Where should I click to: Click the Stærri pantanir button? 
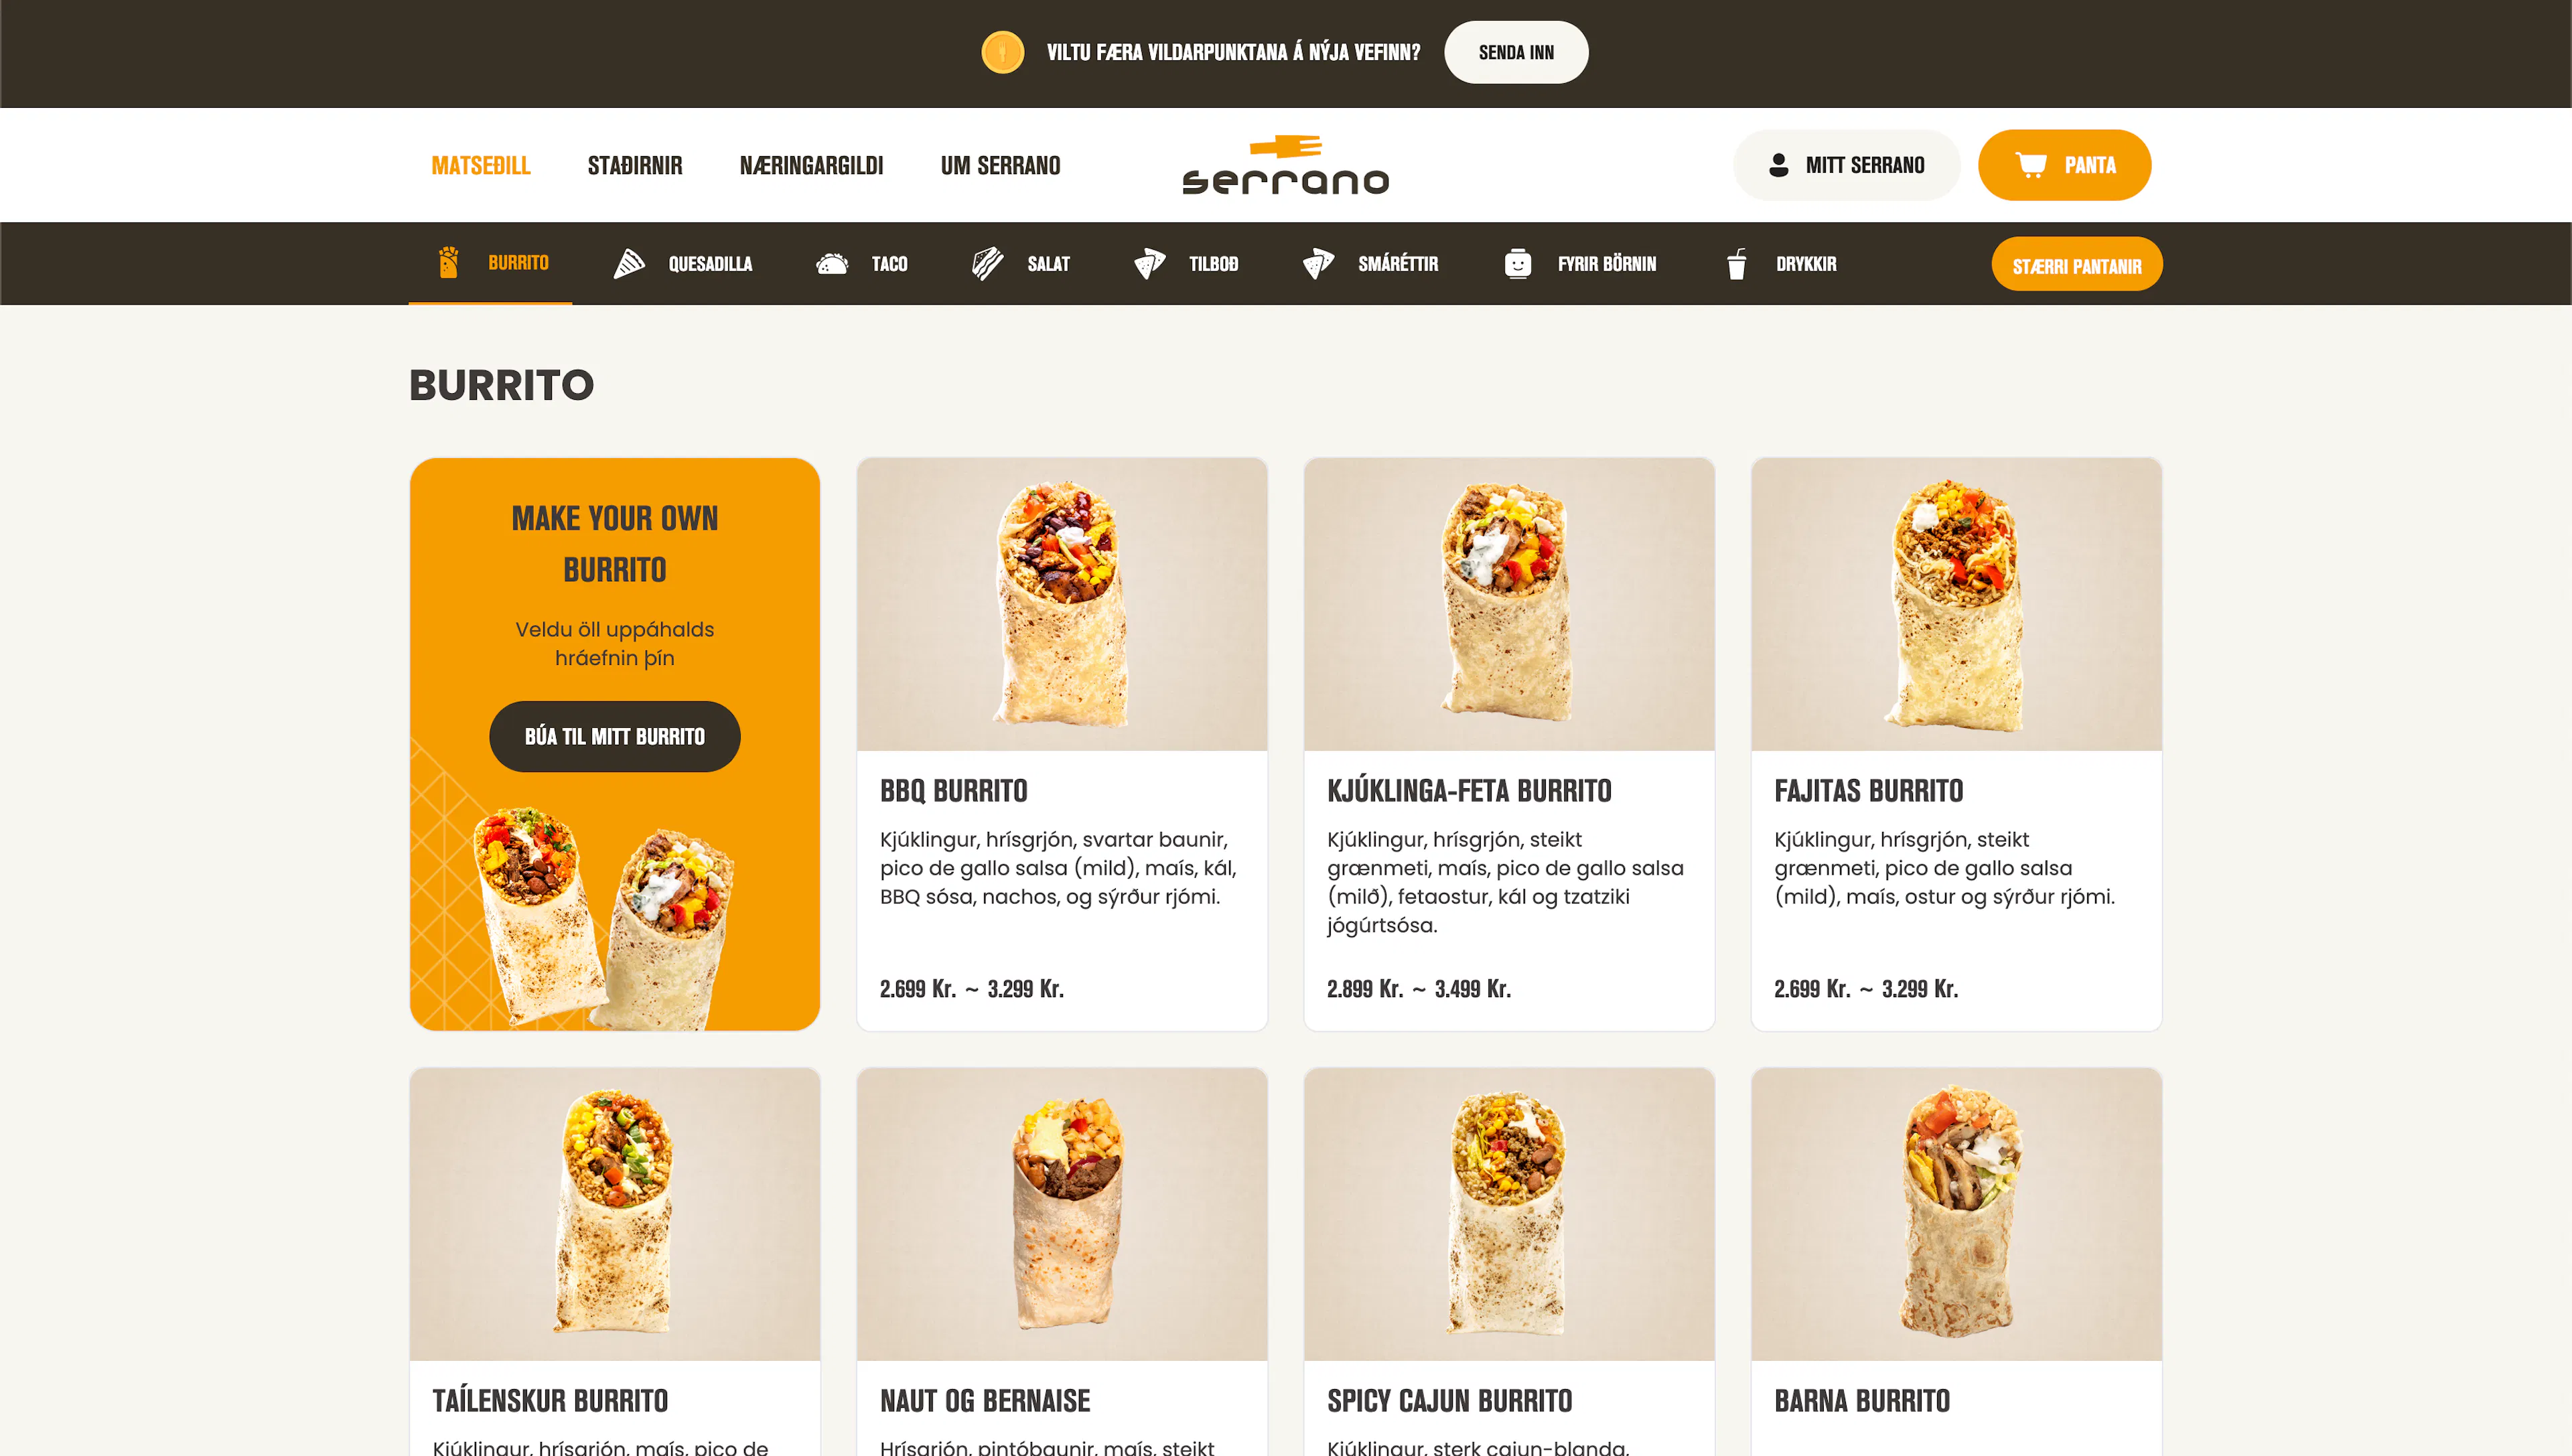(x=2077, y=265)
